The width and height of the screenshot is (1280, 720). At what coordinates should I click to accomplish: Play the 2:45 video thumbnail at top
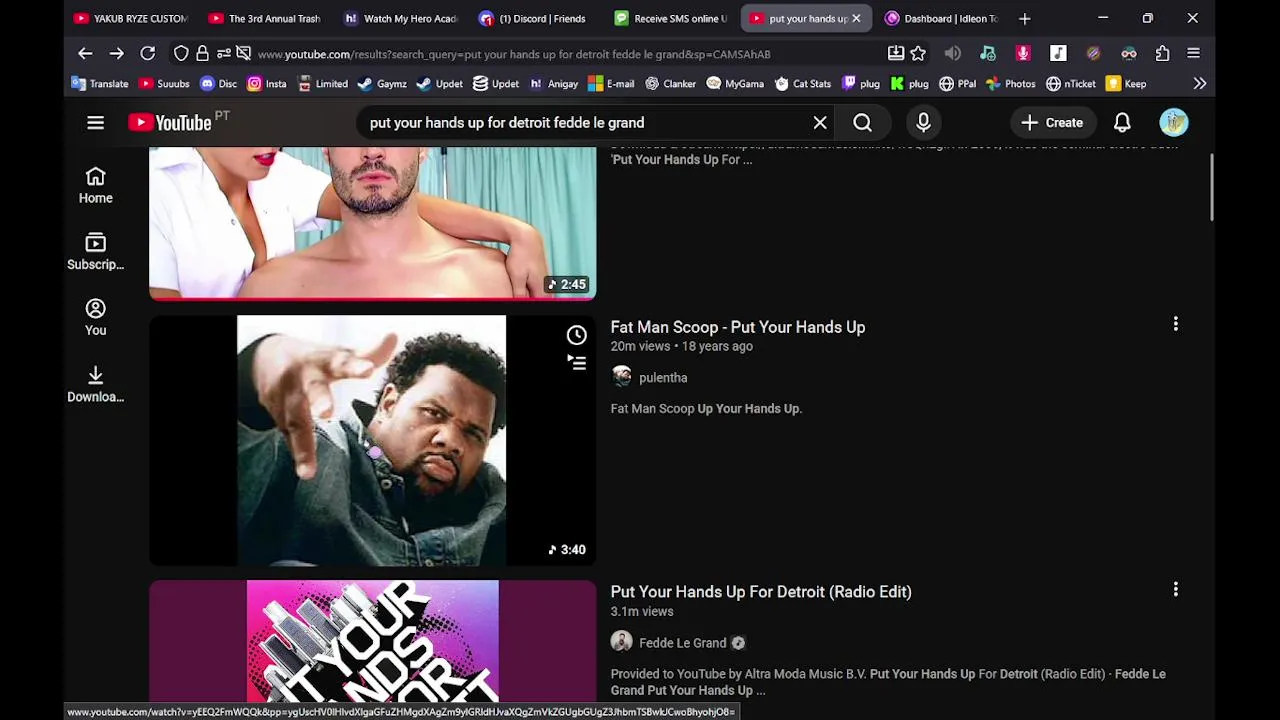[372, 223]
